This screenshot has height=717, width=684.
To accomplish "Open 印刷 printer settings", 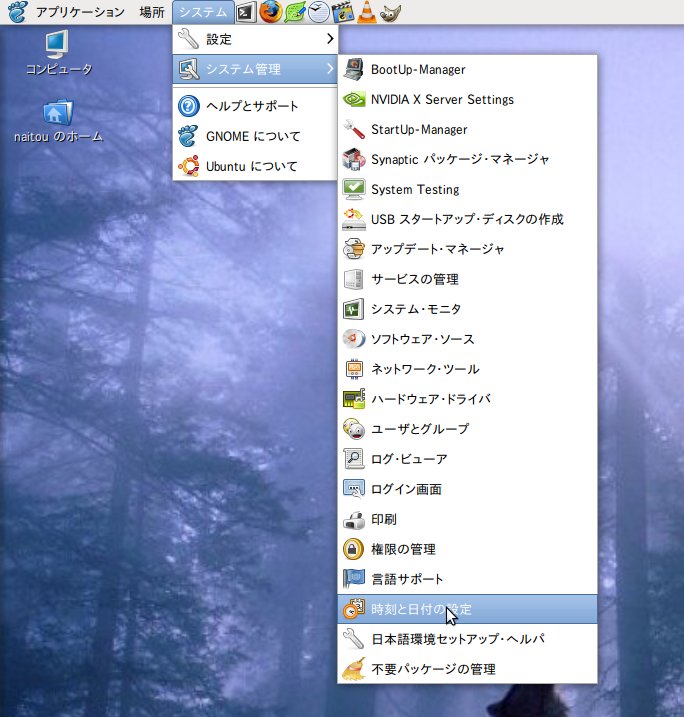I will pos(467,519).
